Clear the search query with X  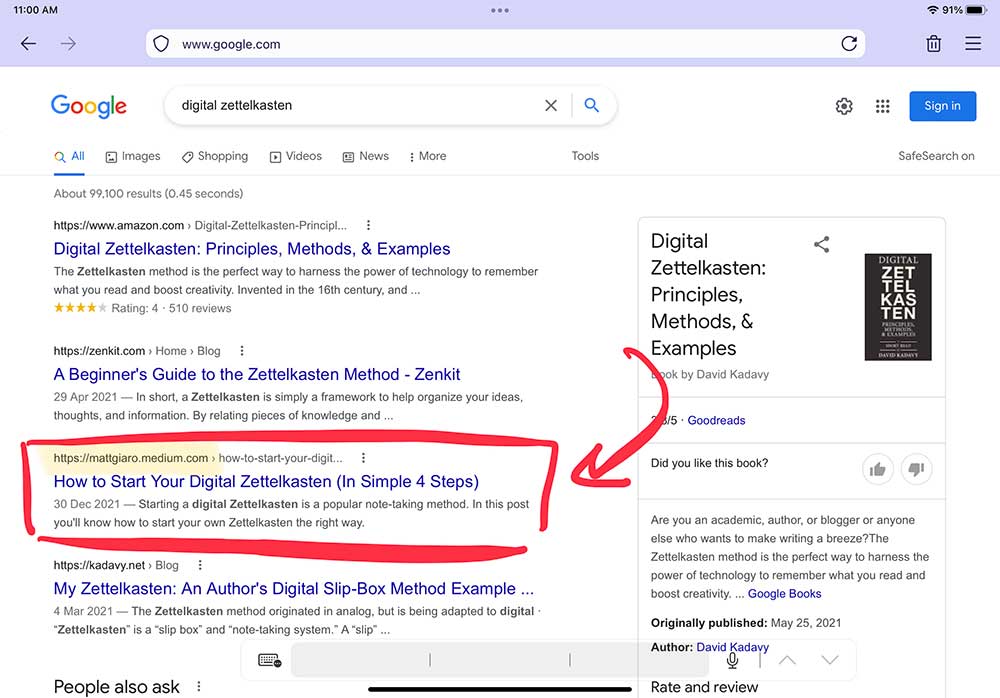[x=551, y=105]
